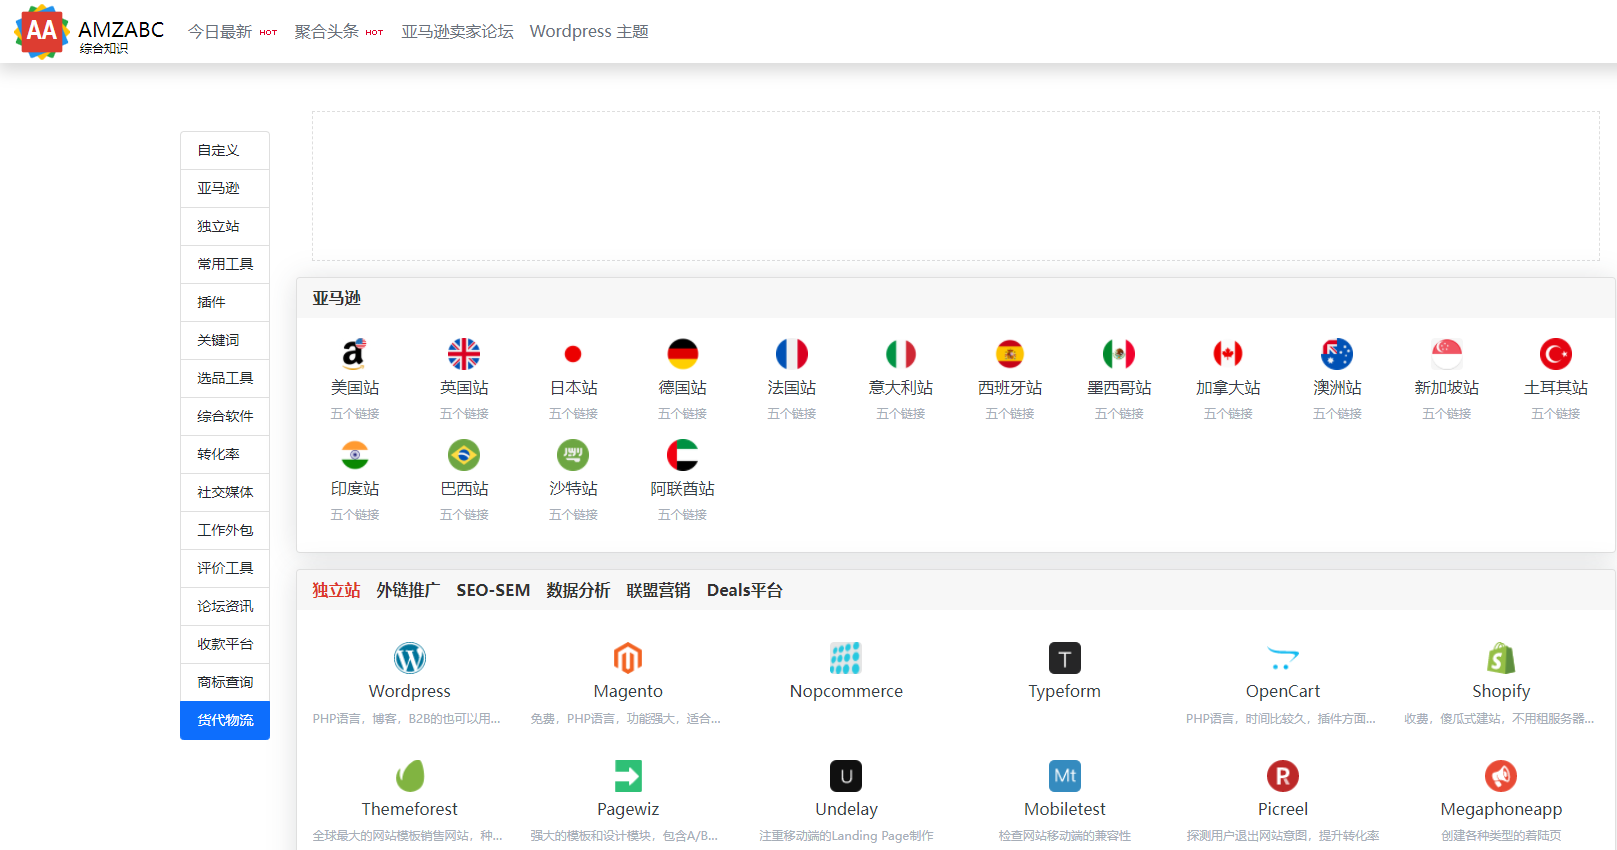1617x850 pixels.
Task: Select the OpenCart cart icon
Action: [x=1283, y=658]
